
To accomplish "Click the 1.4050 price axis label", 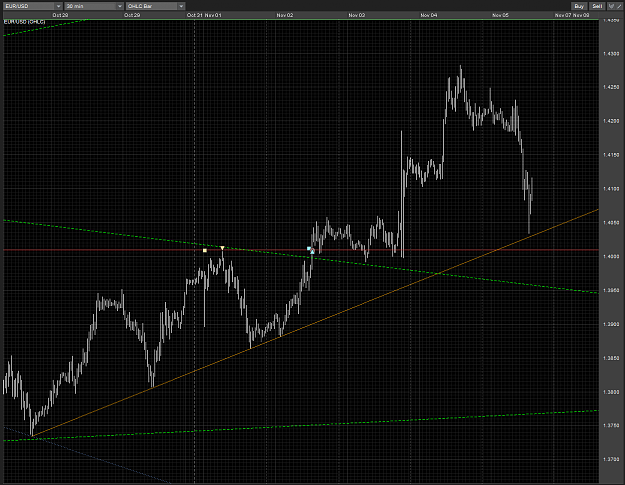I will (x=611, y=223).
